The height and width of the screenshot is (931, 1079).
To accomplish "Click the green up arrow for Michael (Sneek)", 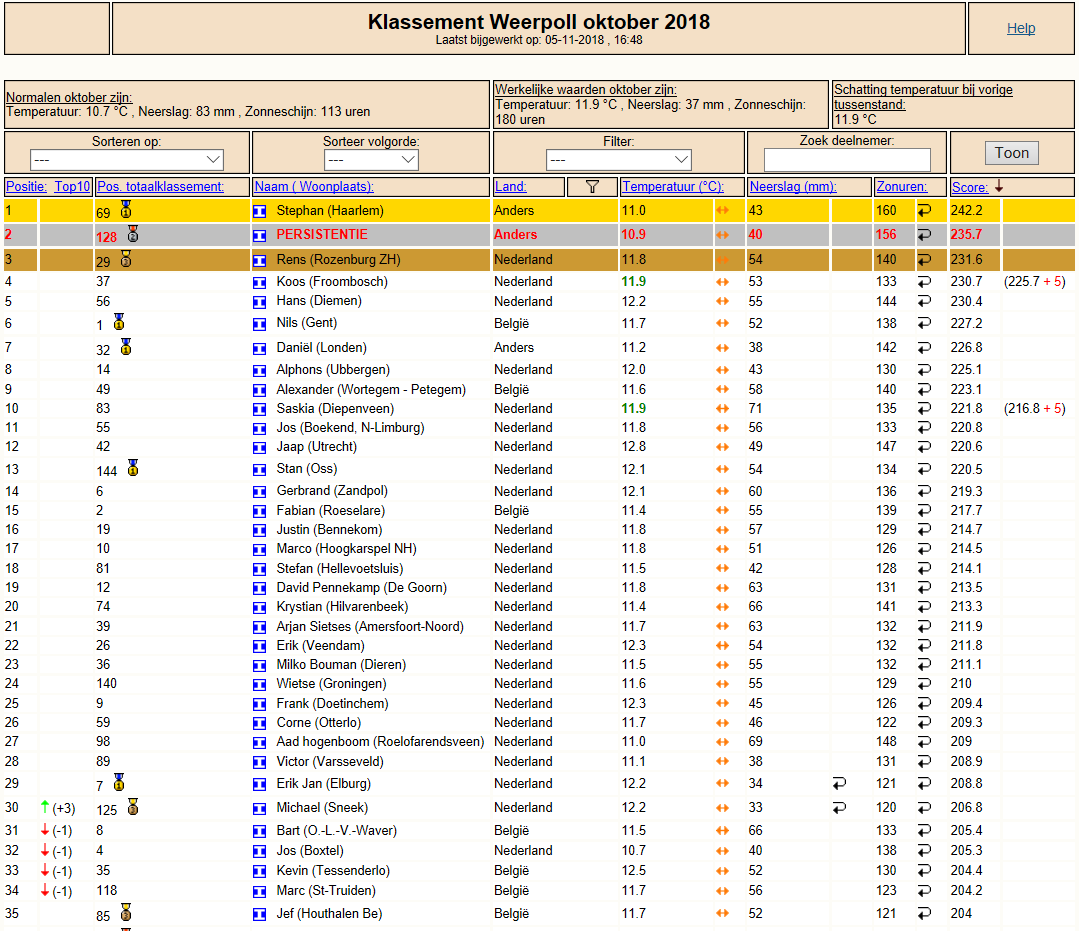I will (x=45, y=806).
